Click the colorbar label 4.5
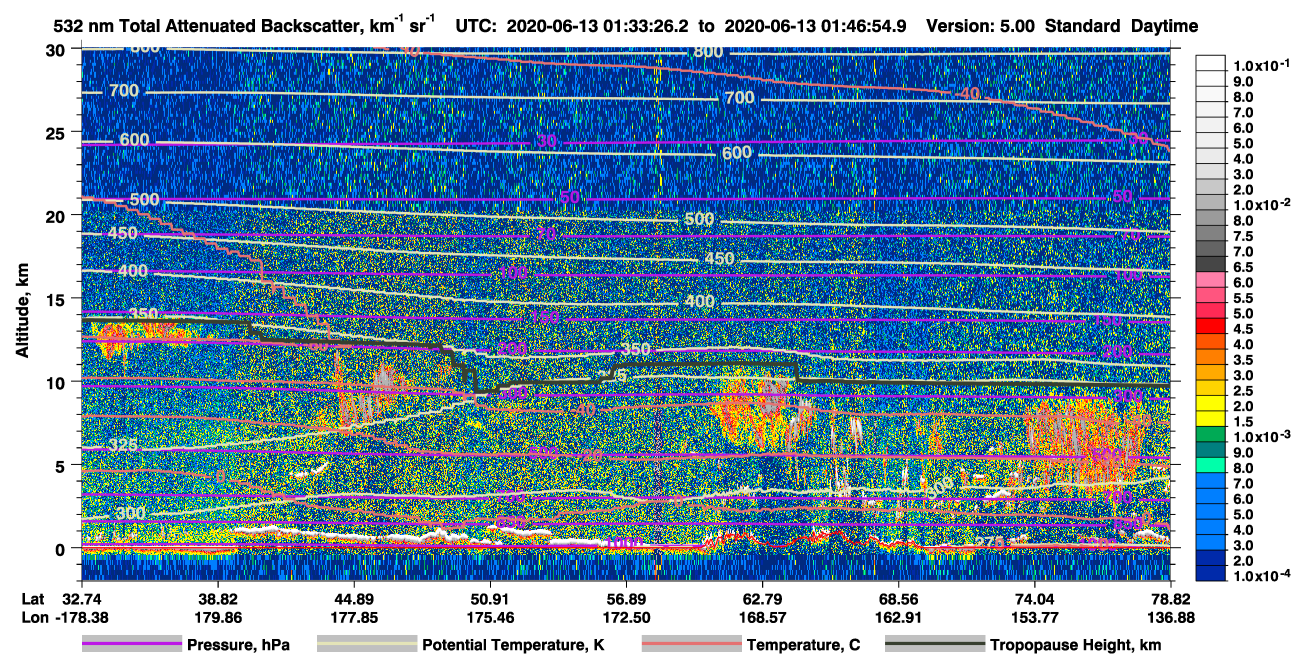The width and height of the screenshot is (1300, 667). coord(1244,329)
